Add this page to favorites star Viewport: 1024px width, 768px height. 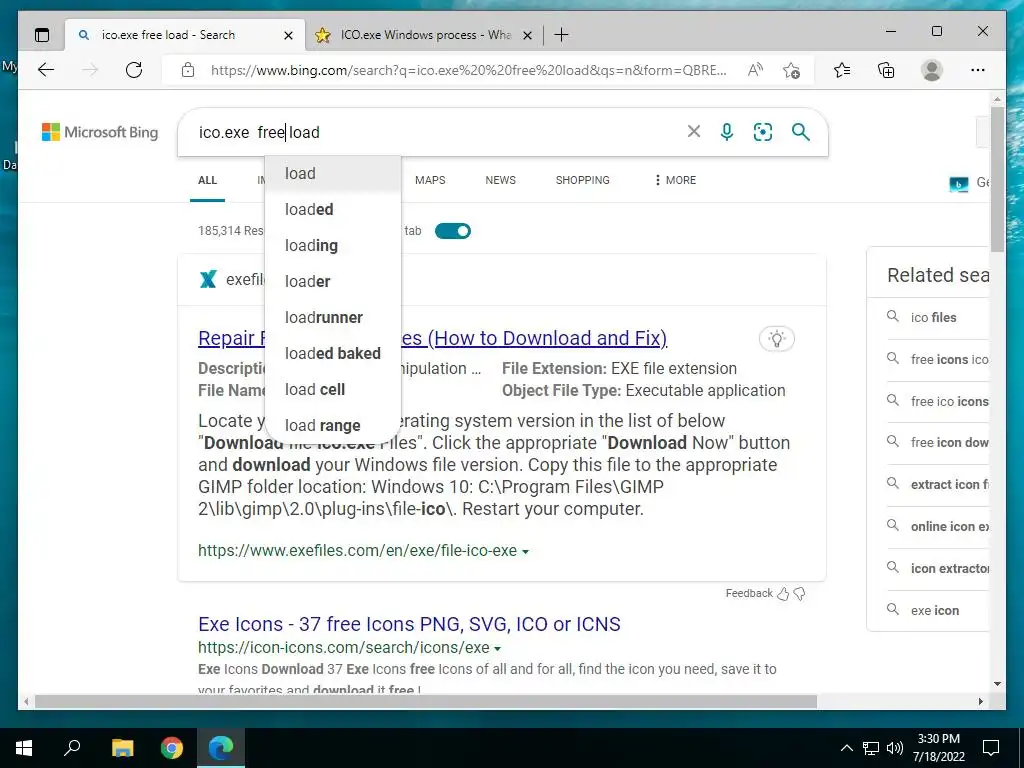point(792,70)
